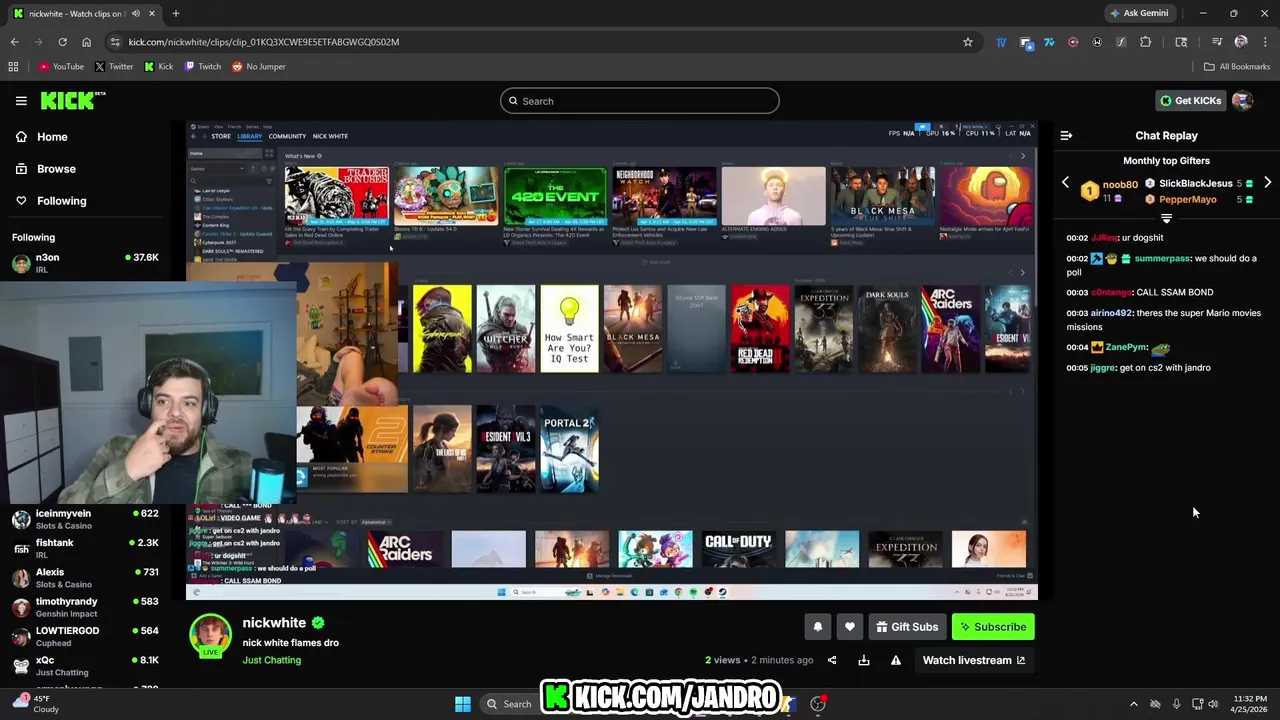The height and width of the screenshot is (720, 1280).
Task: Go to Home in the Kick sidebar
Action: click(x=41, y=137)
